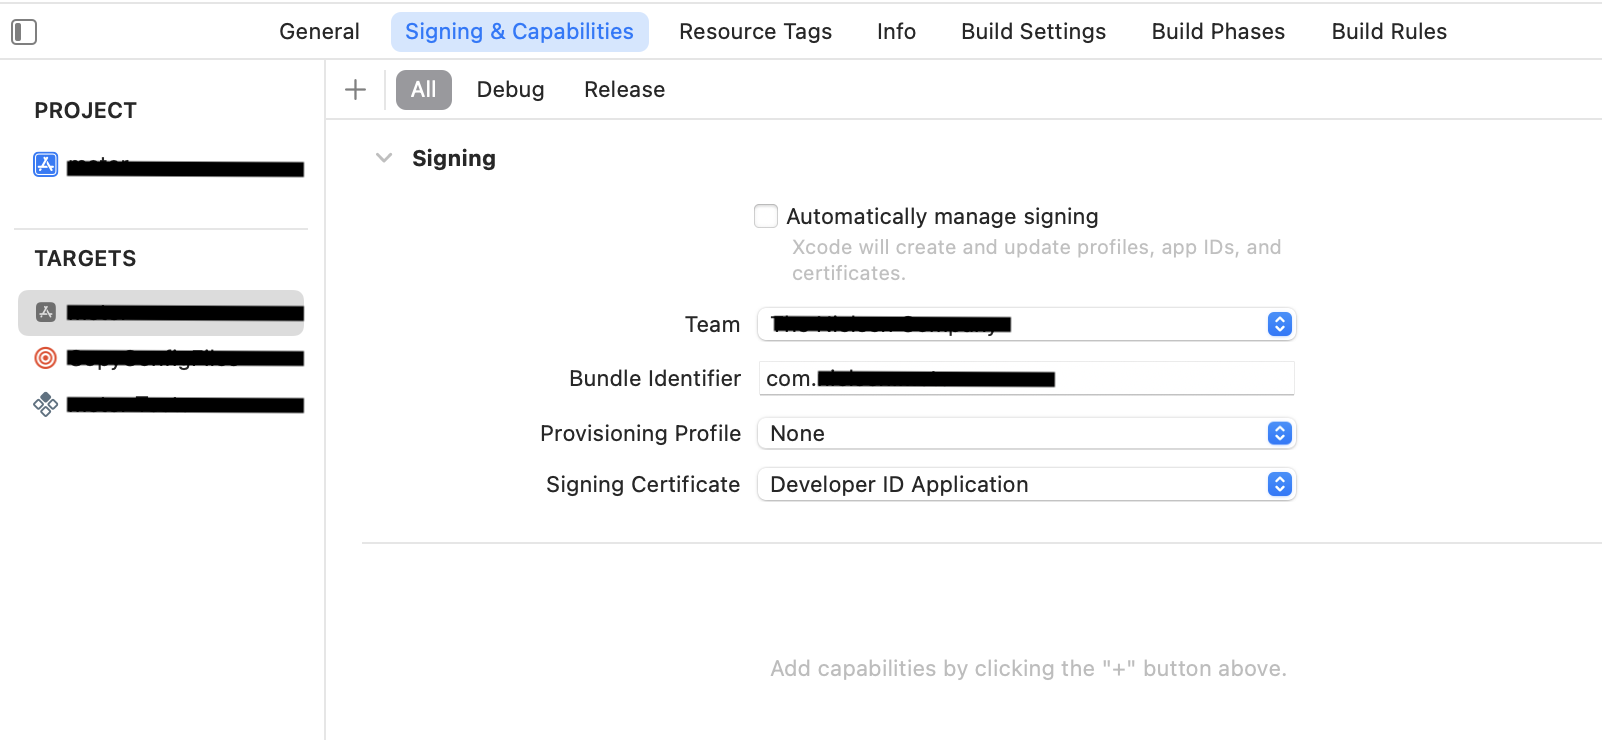Open the Build Rules tab
The width and height of the screenshot is (1602, 740).
[x=1389, y=32]
